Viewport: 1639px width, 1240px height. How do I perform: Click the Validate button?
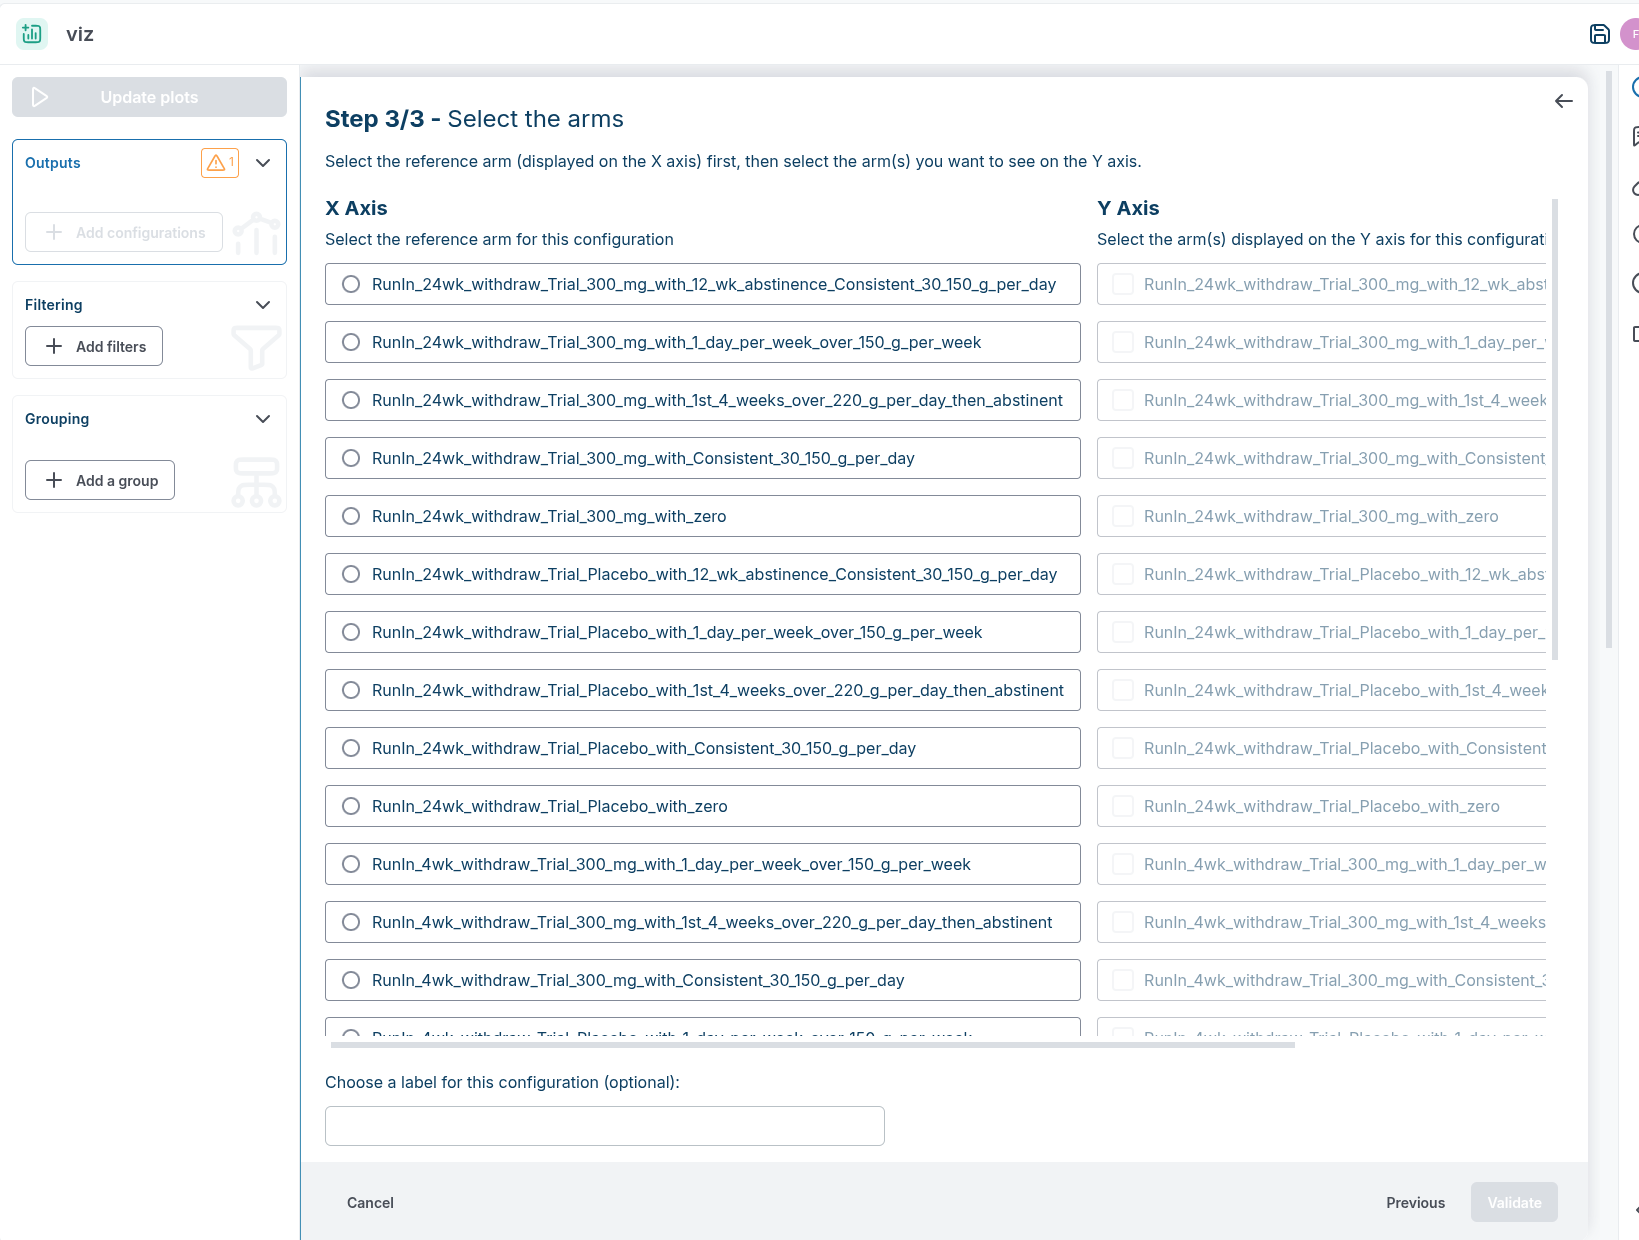[x=1513, y=1202]
